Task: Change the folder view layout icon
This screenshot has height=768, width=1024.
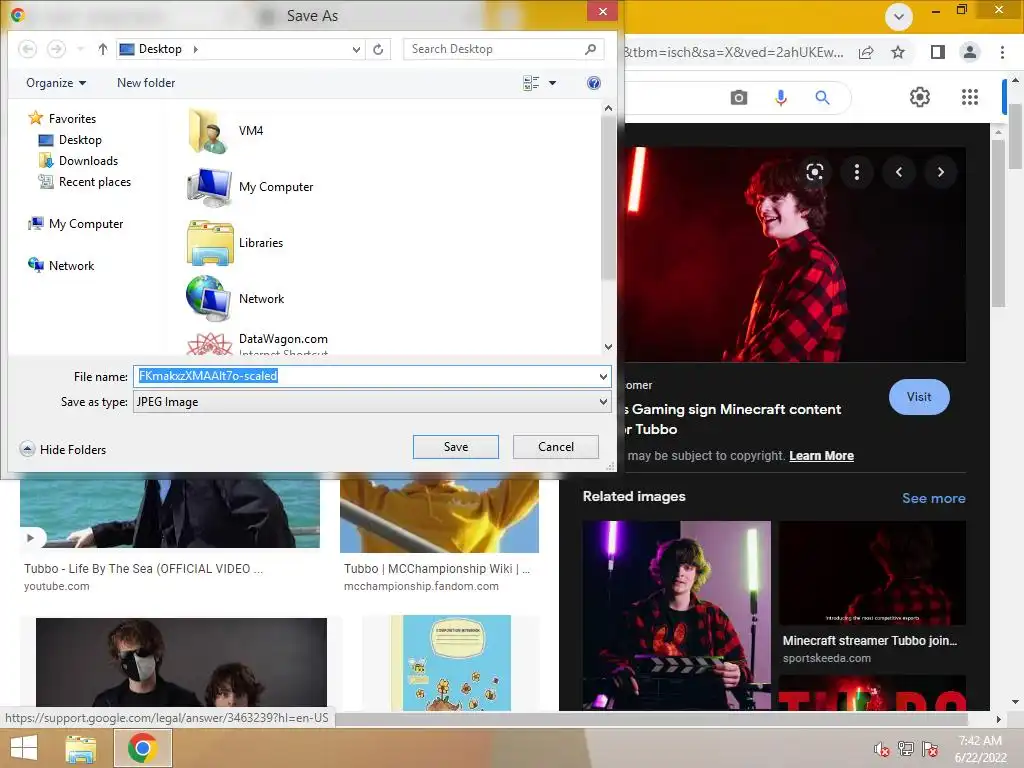Action: tap(531, 83)
